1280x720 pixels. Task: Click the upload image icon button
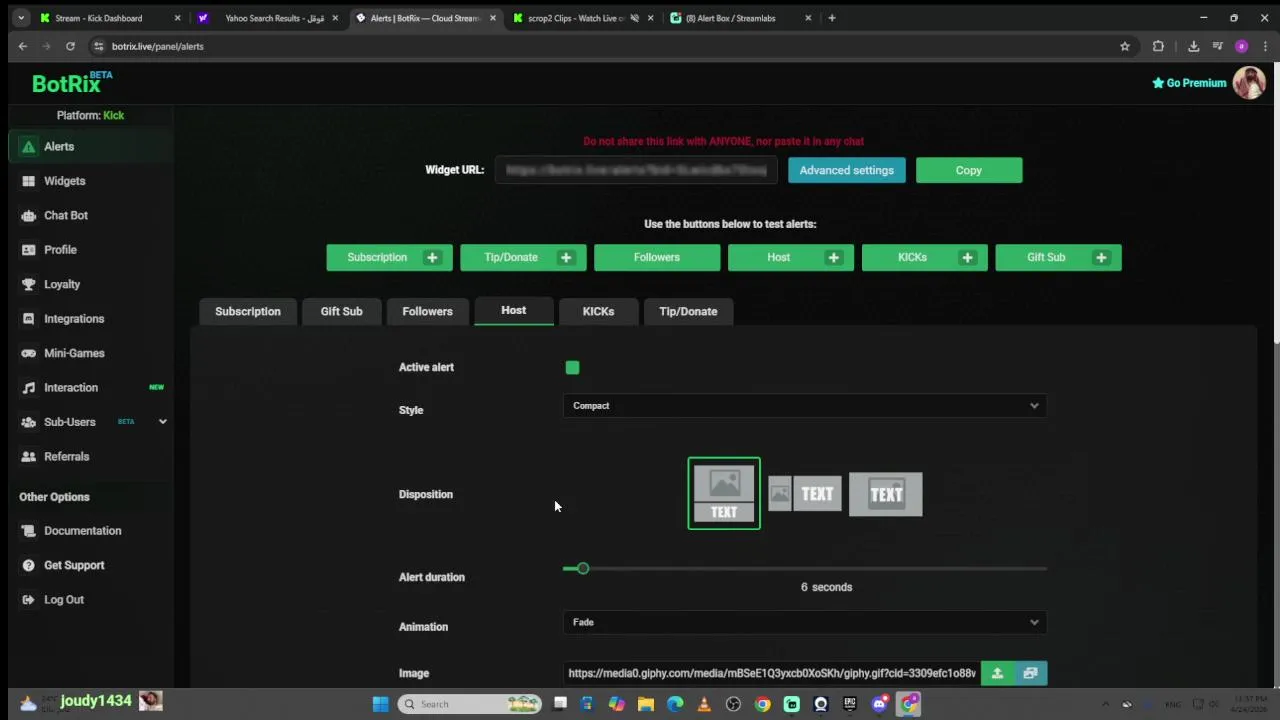click(x=997, y=674)
